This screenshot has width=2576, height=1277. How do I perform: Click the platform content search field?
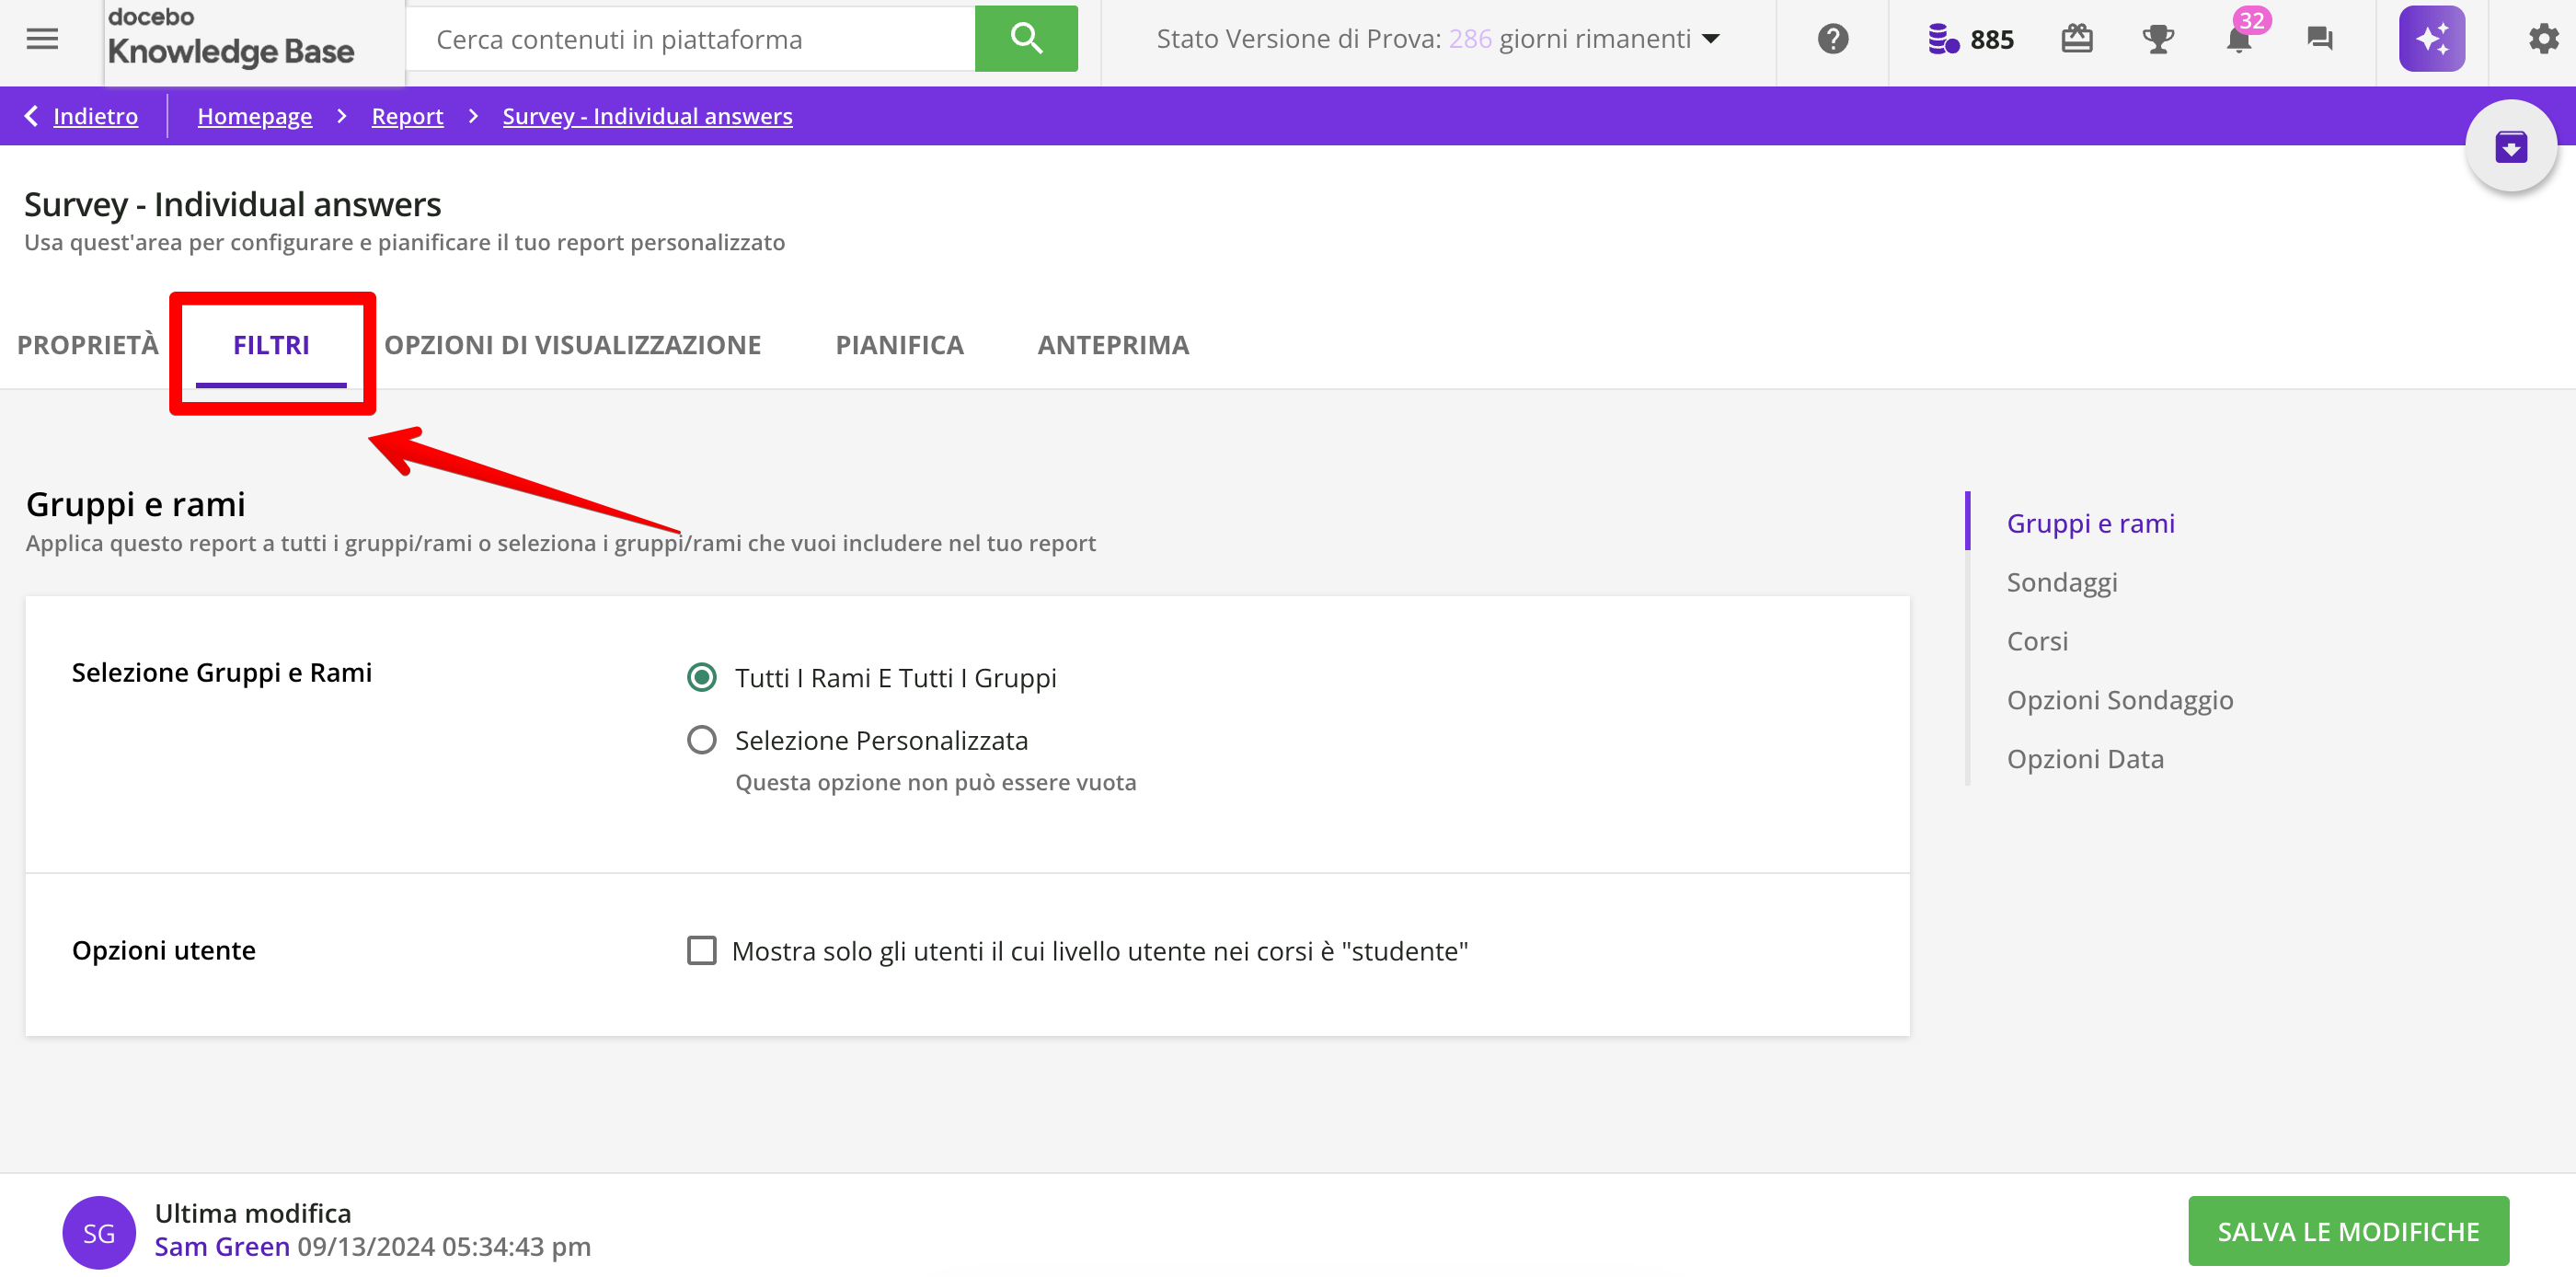tap(690, 39)
